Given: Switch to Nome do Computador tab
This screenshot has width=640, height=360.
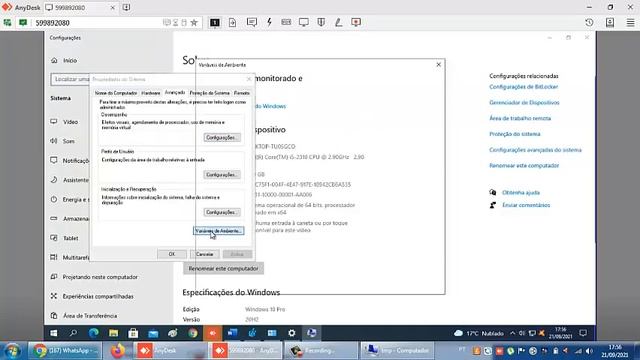Looking at the screenshot, I should click(x=116, y=93).
